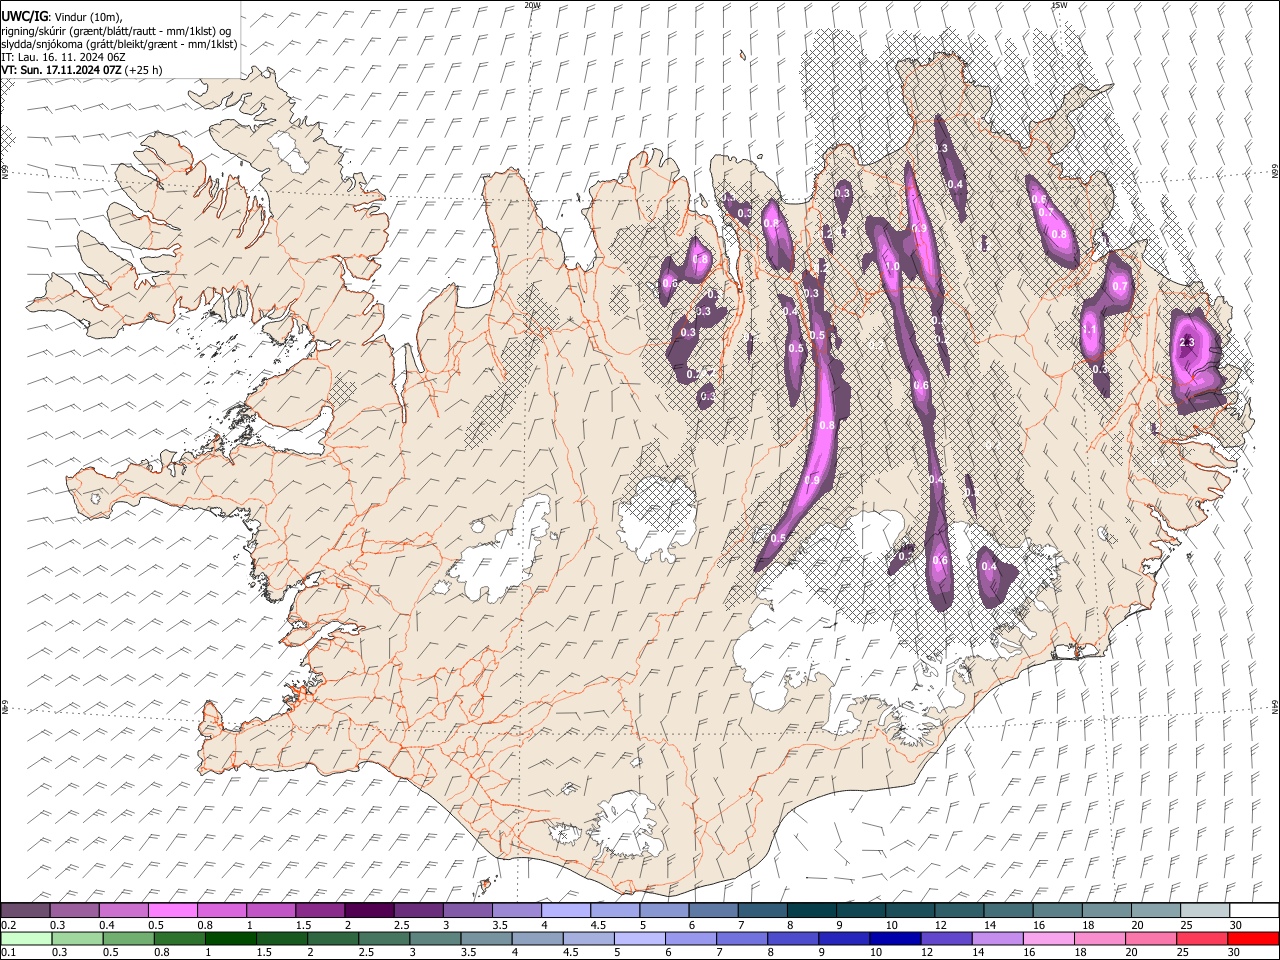Pick bottom-row legend swatch between 4 and 4.5
1280x960 pixels.
tap(537, 938)
